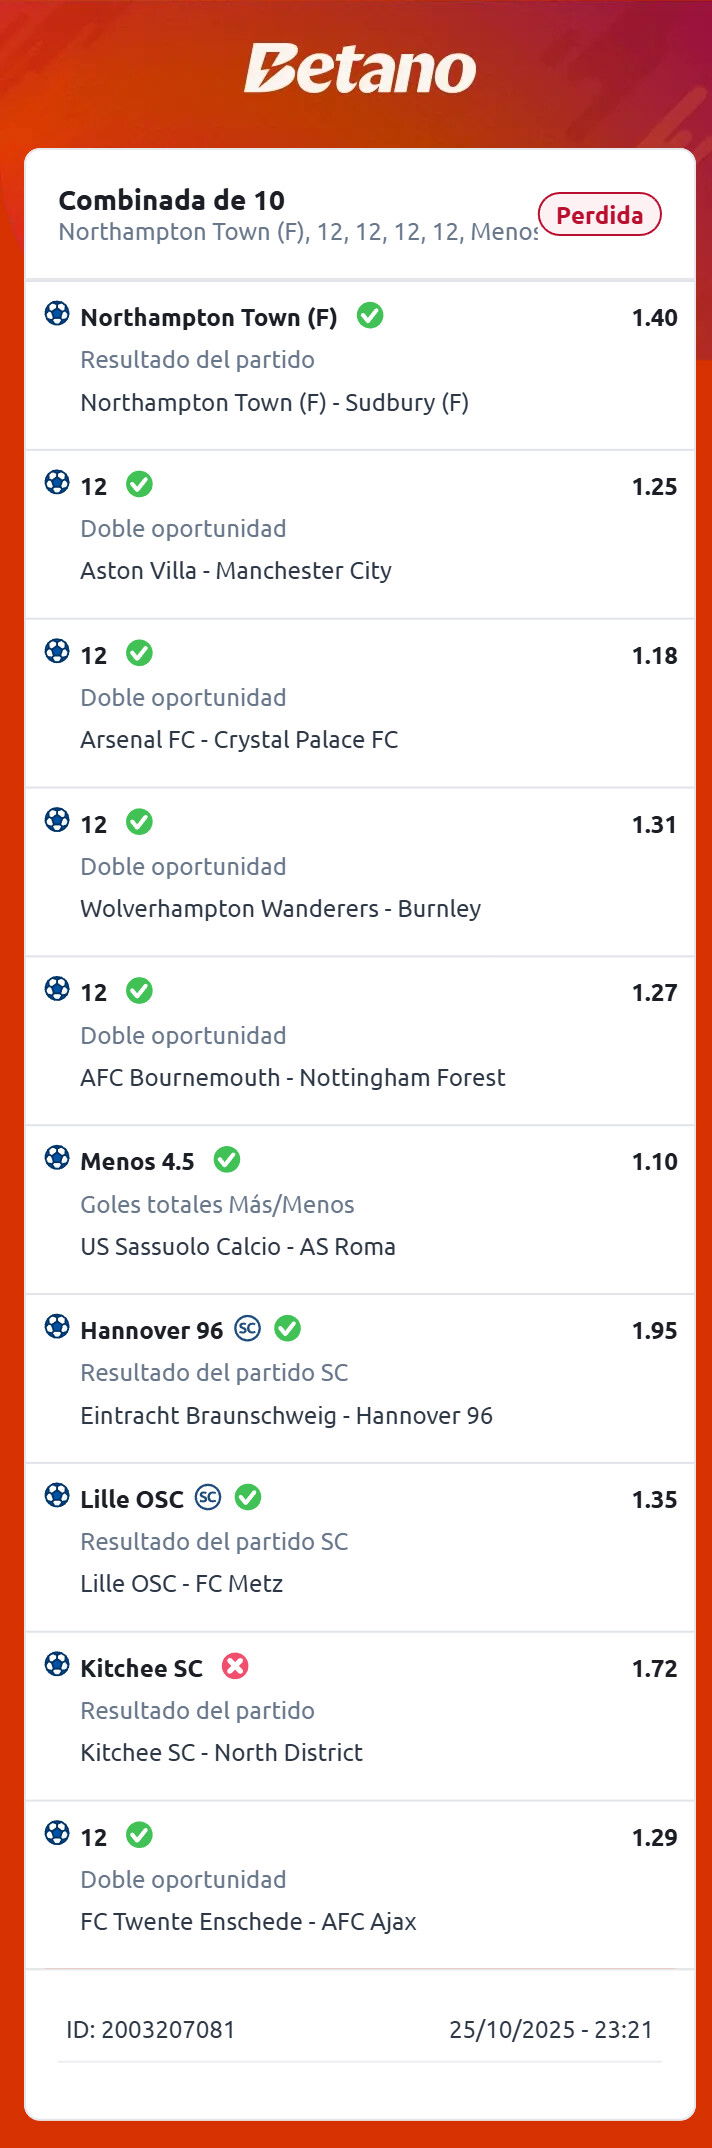The image size is (712, 2148).
Task: Select the Wolverhampton Wanderers - Burnley match
Action: point(281,909)
